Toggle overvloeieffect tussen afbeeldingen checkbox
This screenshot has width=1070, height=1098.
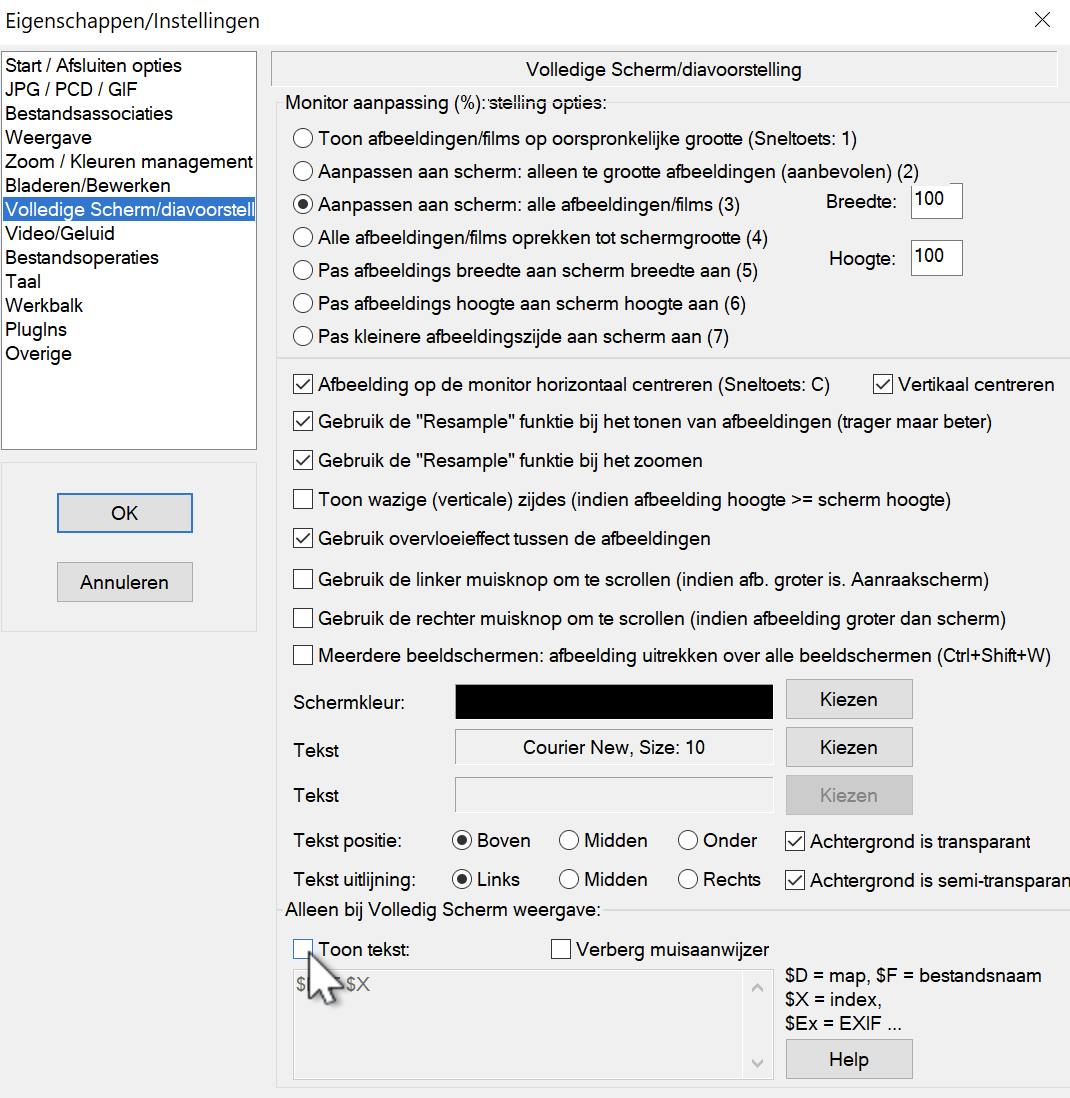(x=303, y=538)
